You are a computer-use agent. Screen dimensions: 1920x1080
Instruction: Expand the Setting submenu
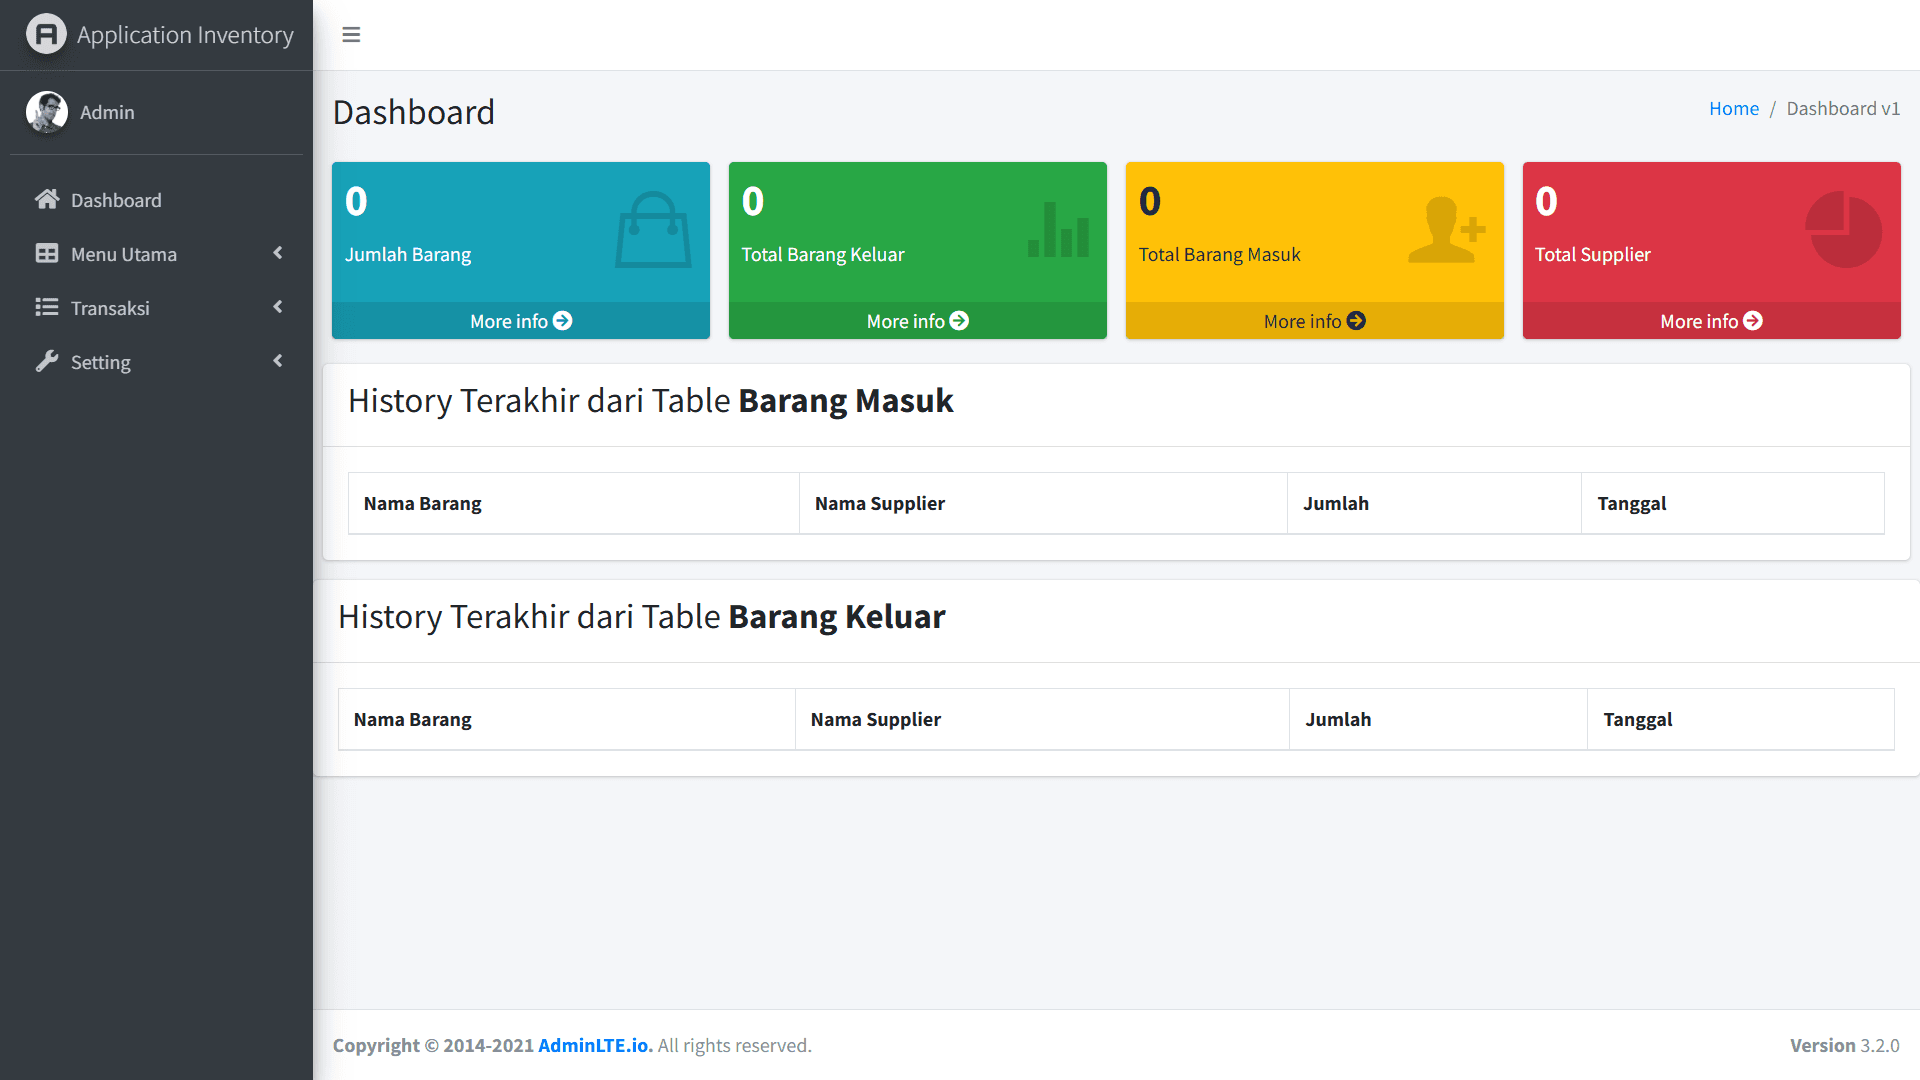click(x=278, y=361)
